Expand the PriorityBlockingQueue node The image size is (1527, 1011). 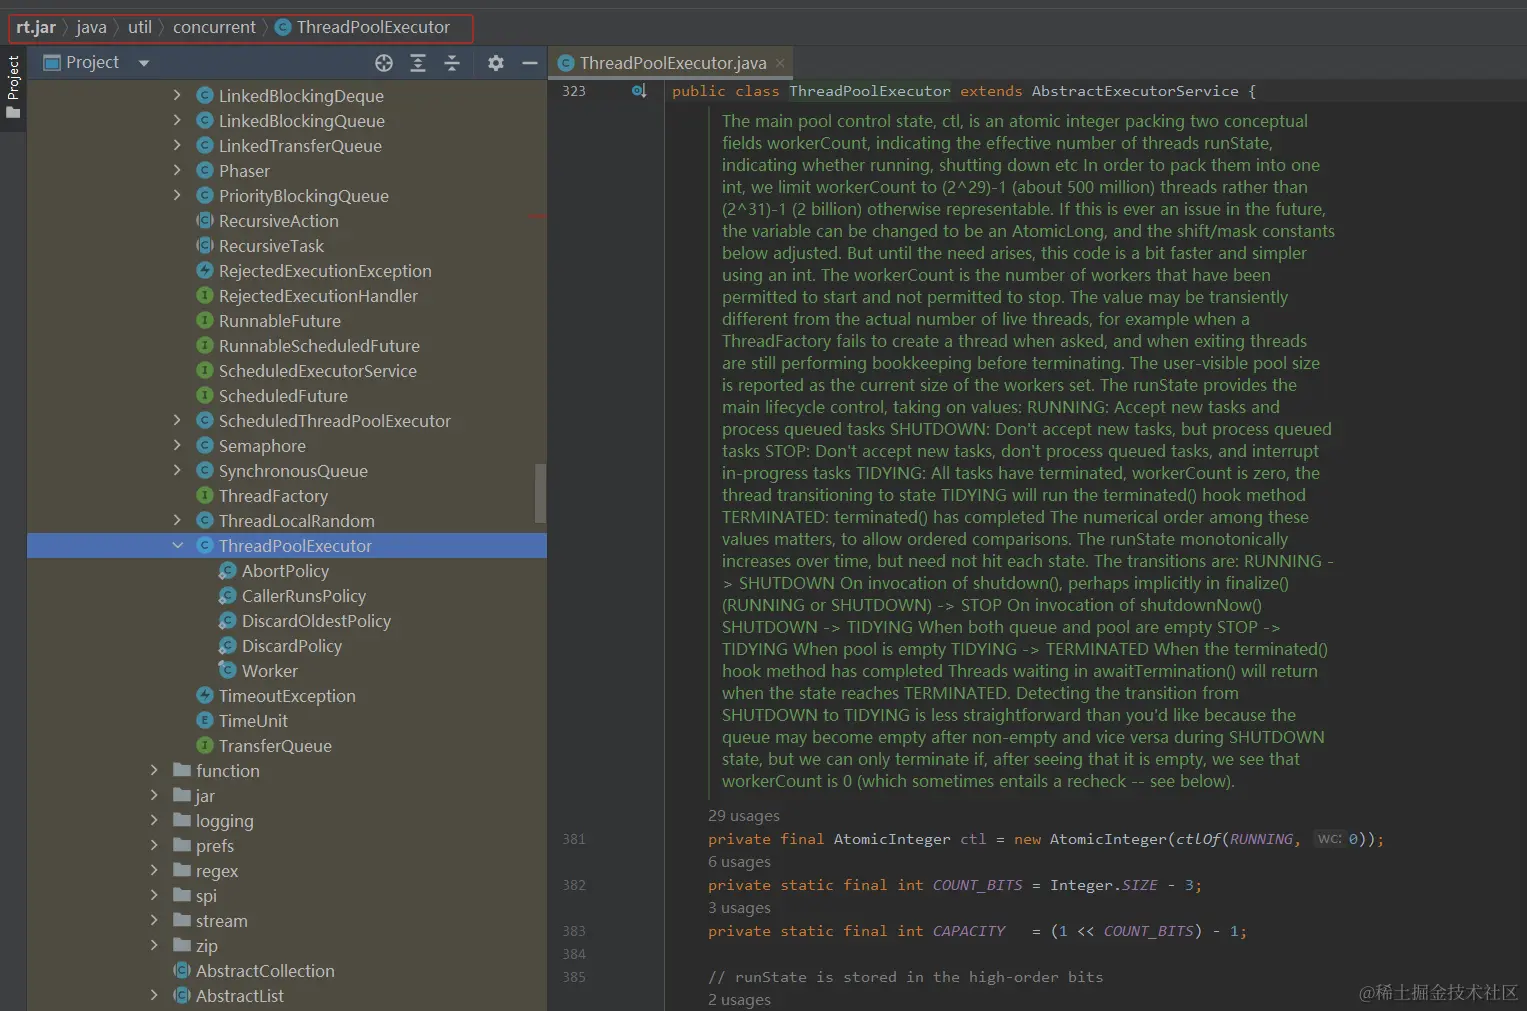(x=177, y=195)
